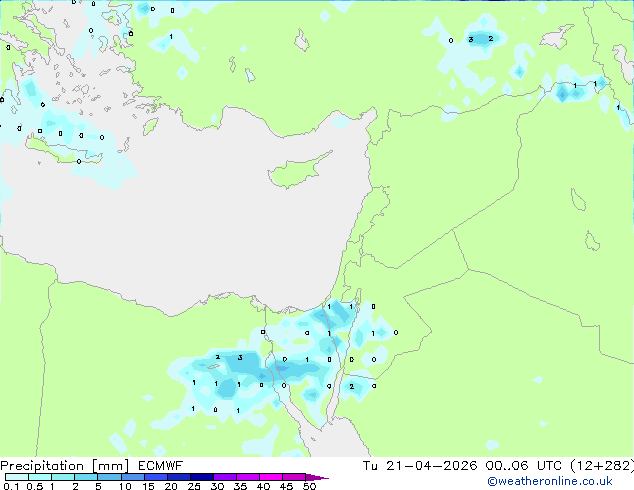Click the legend label '50'
The image size is (634, 490).
(309, 486)
